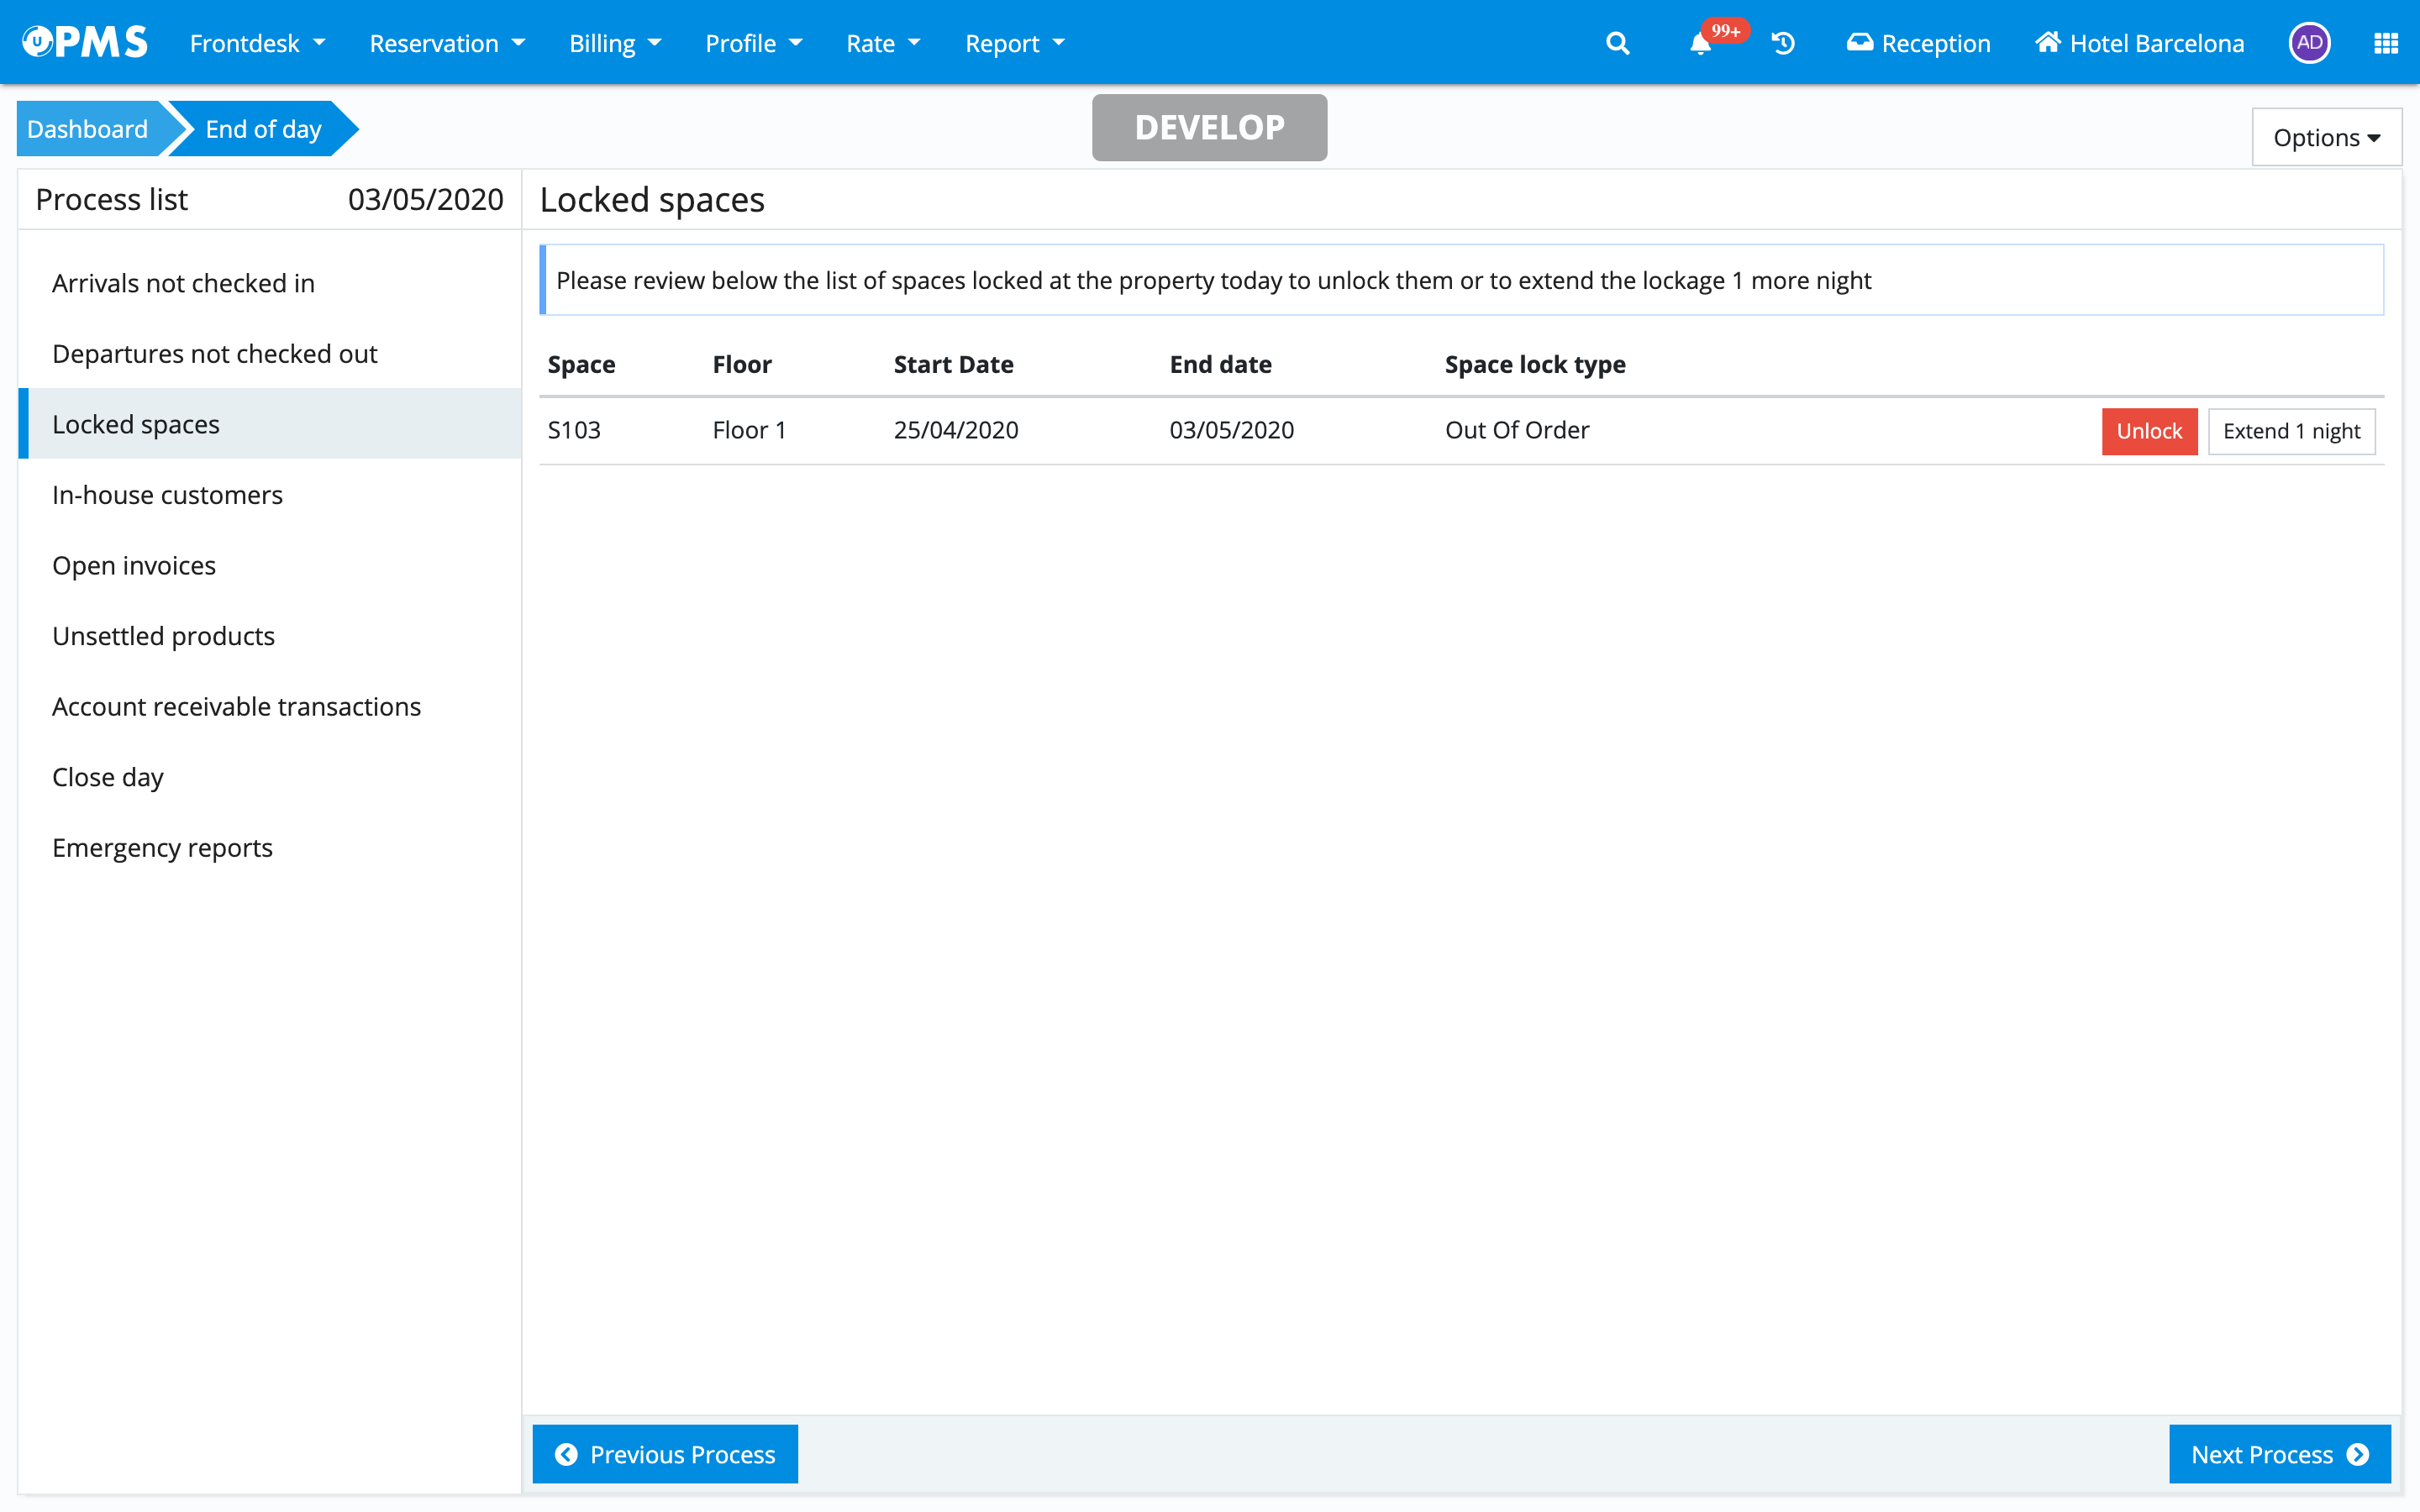
Task: Click the Dashboard breadcrumb
Action: (x=88, y=129)
